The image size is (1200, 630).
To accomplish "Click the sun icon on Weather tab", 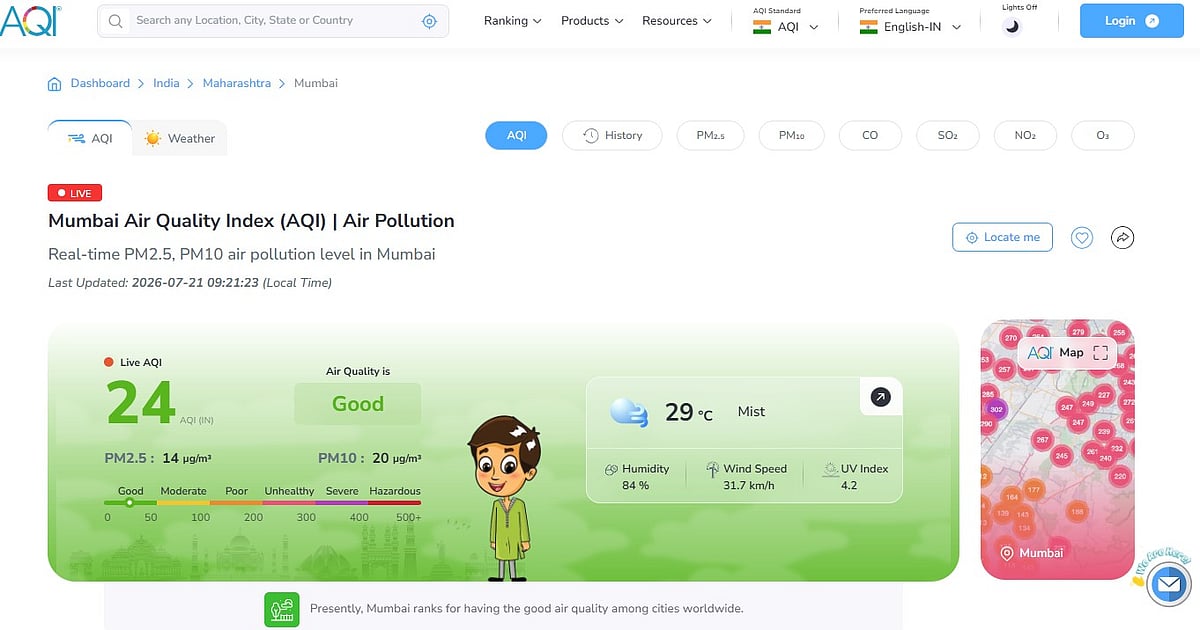I will click(x=152, y=139).
